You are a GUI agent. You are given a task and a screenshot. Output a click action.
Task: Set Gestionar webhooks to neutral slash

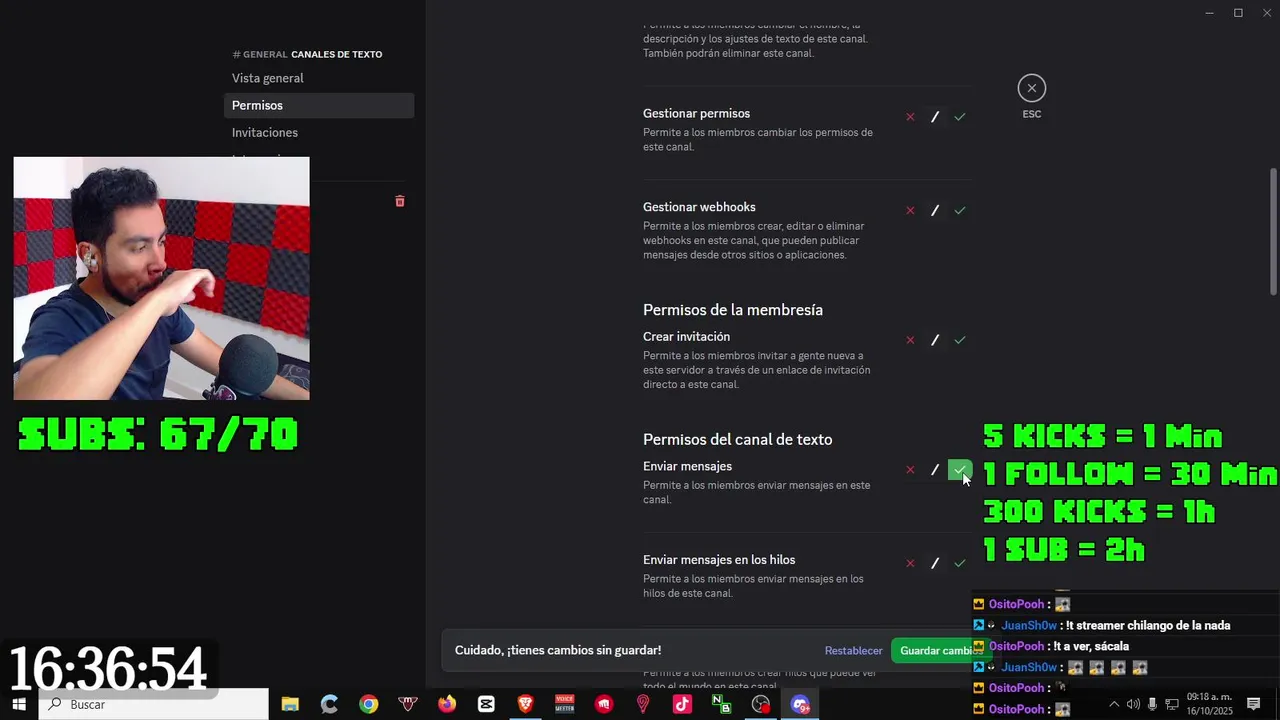pos(935,210)
